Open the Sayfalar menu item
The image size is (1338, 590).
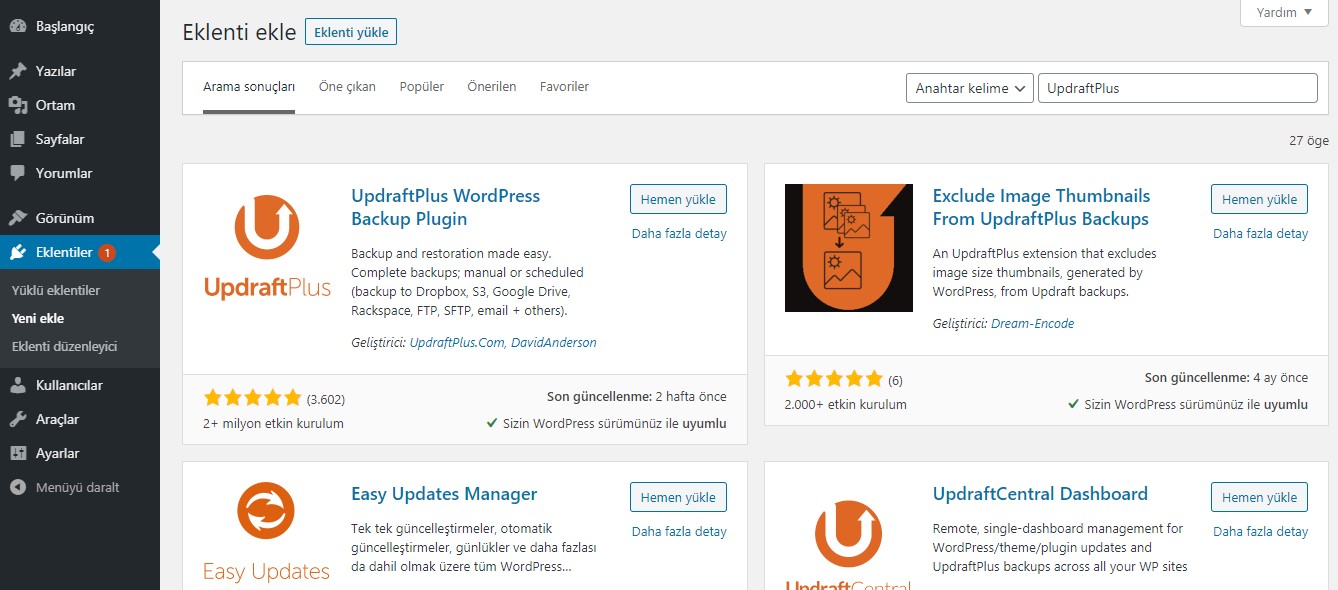(x=80, y=139)
